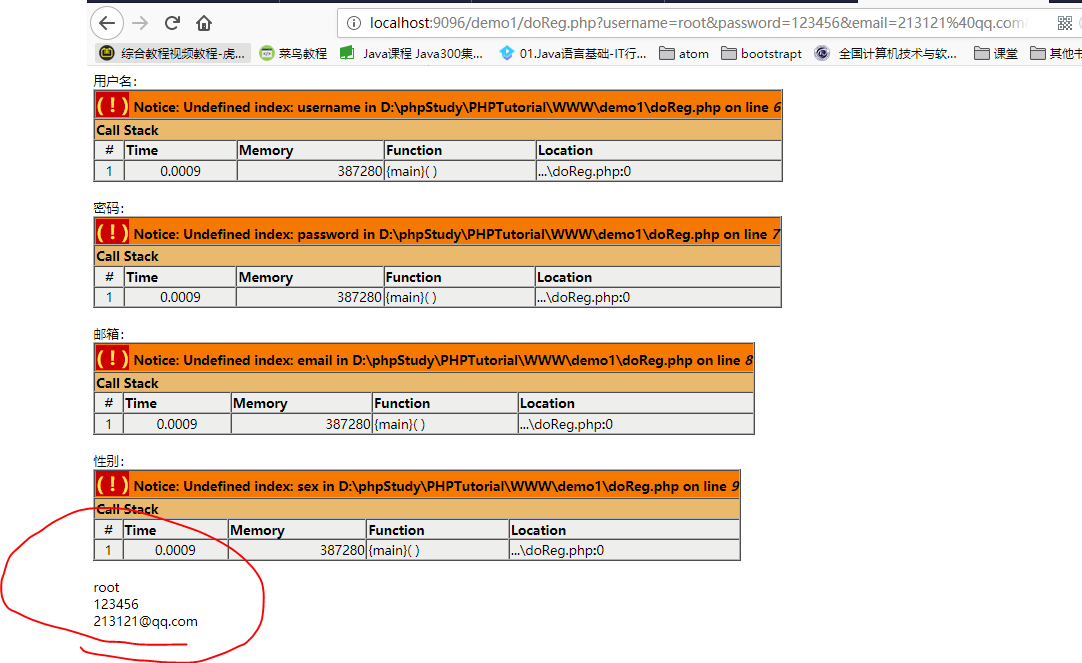Open the 课堂 bookmark folder

click(996, 53)
